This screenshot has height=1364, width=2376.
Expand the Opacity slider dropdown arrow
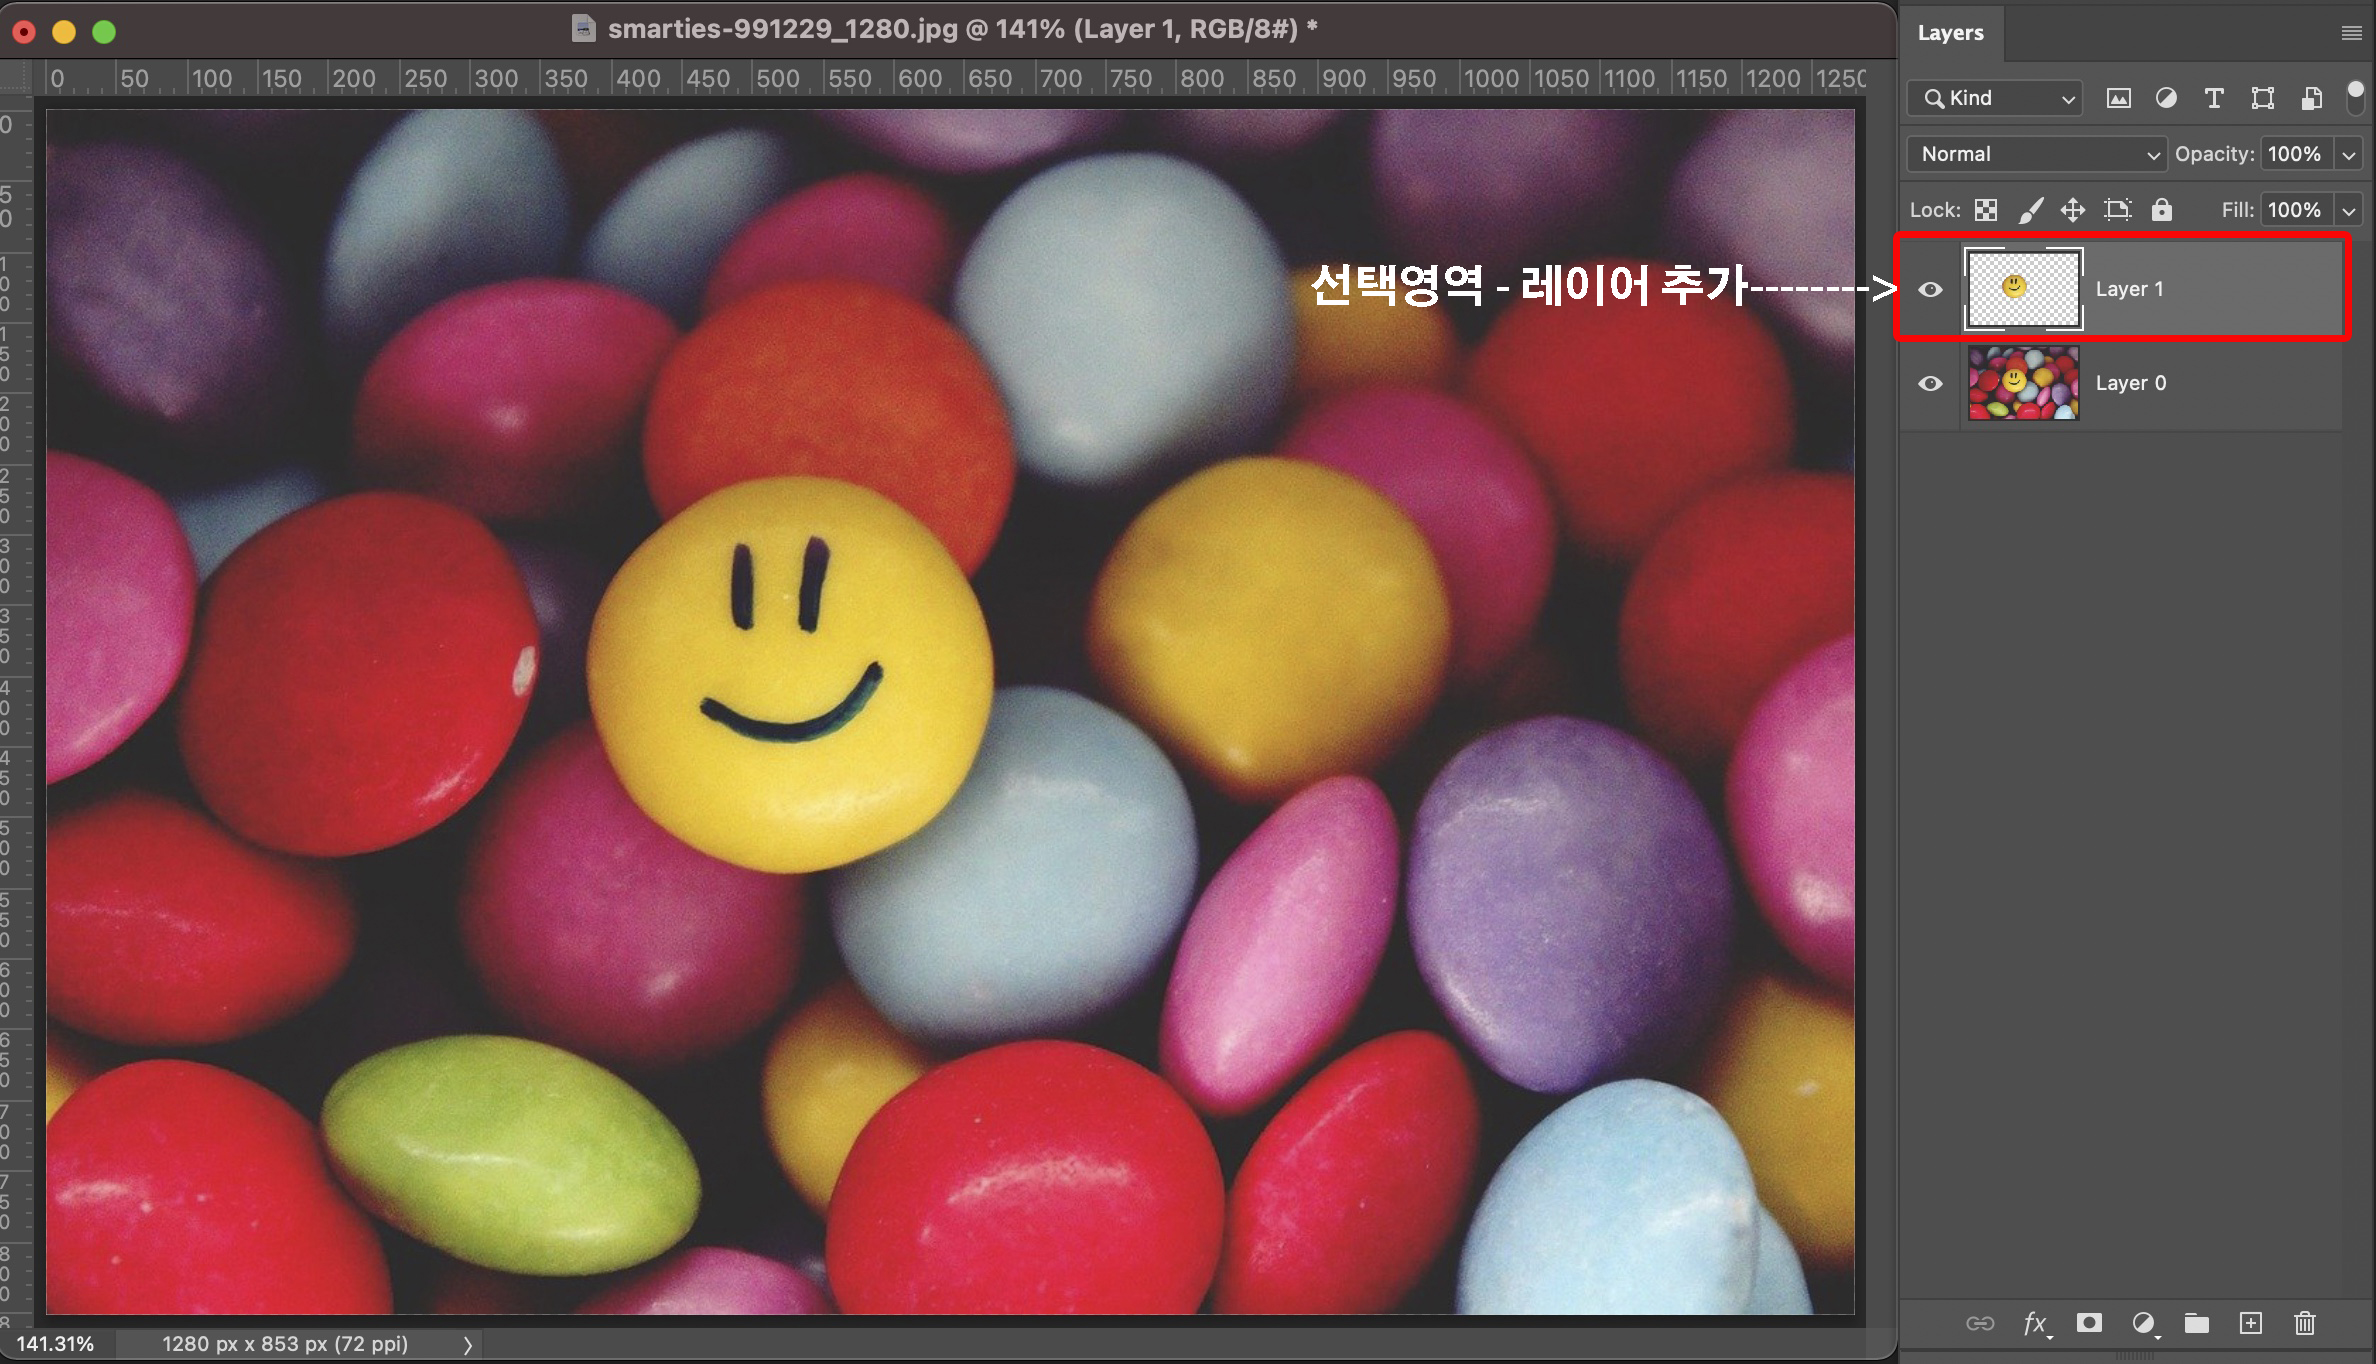(x=2349, y=155)
